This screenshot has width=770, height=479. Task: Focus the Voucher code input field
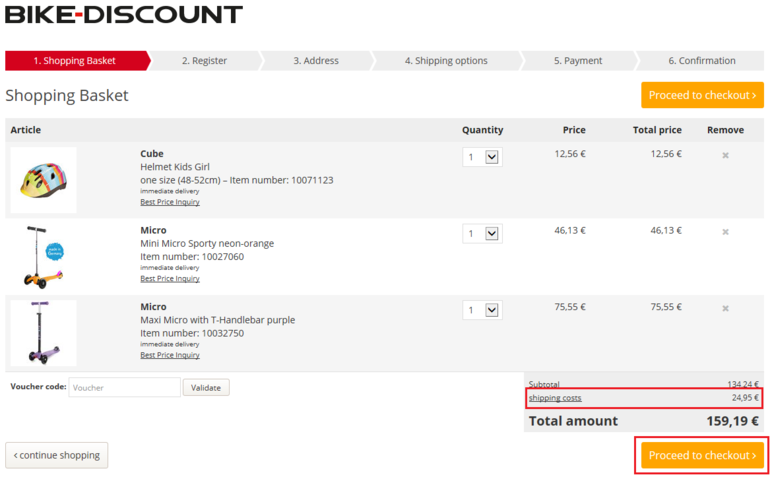pos(124,387)
